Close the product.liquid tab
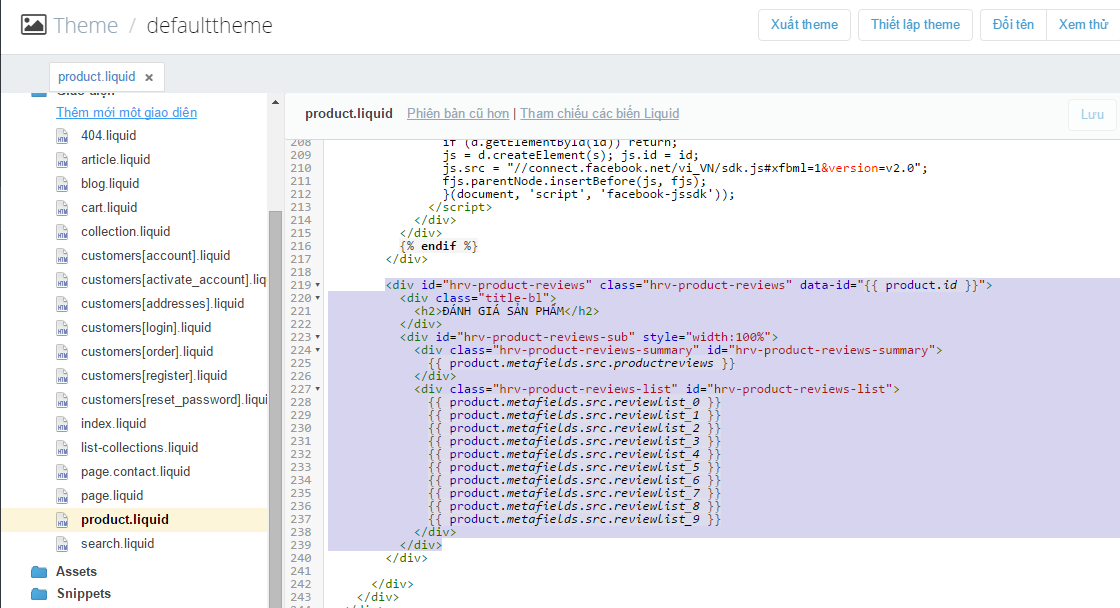Viewport: 1120px width, 608px height. [x=149, y=77]
